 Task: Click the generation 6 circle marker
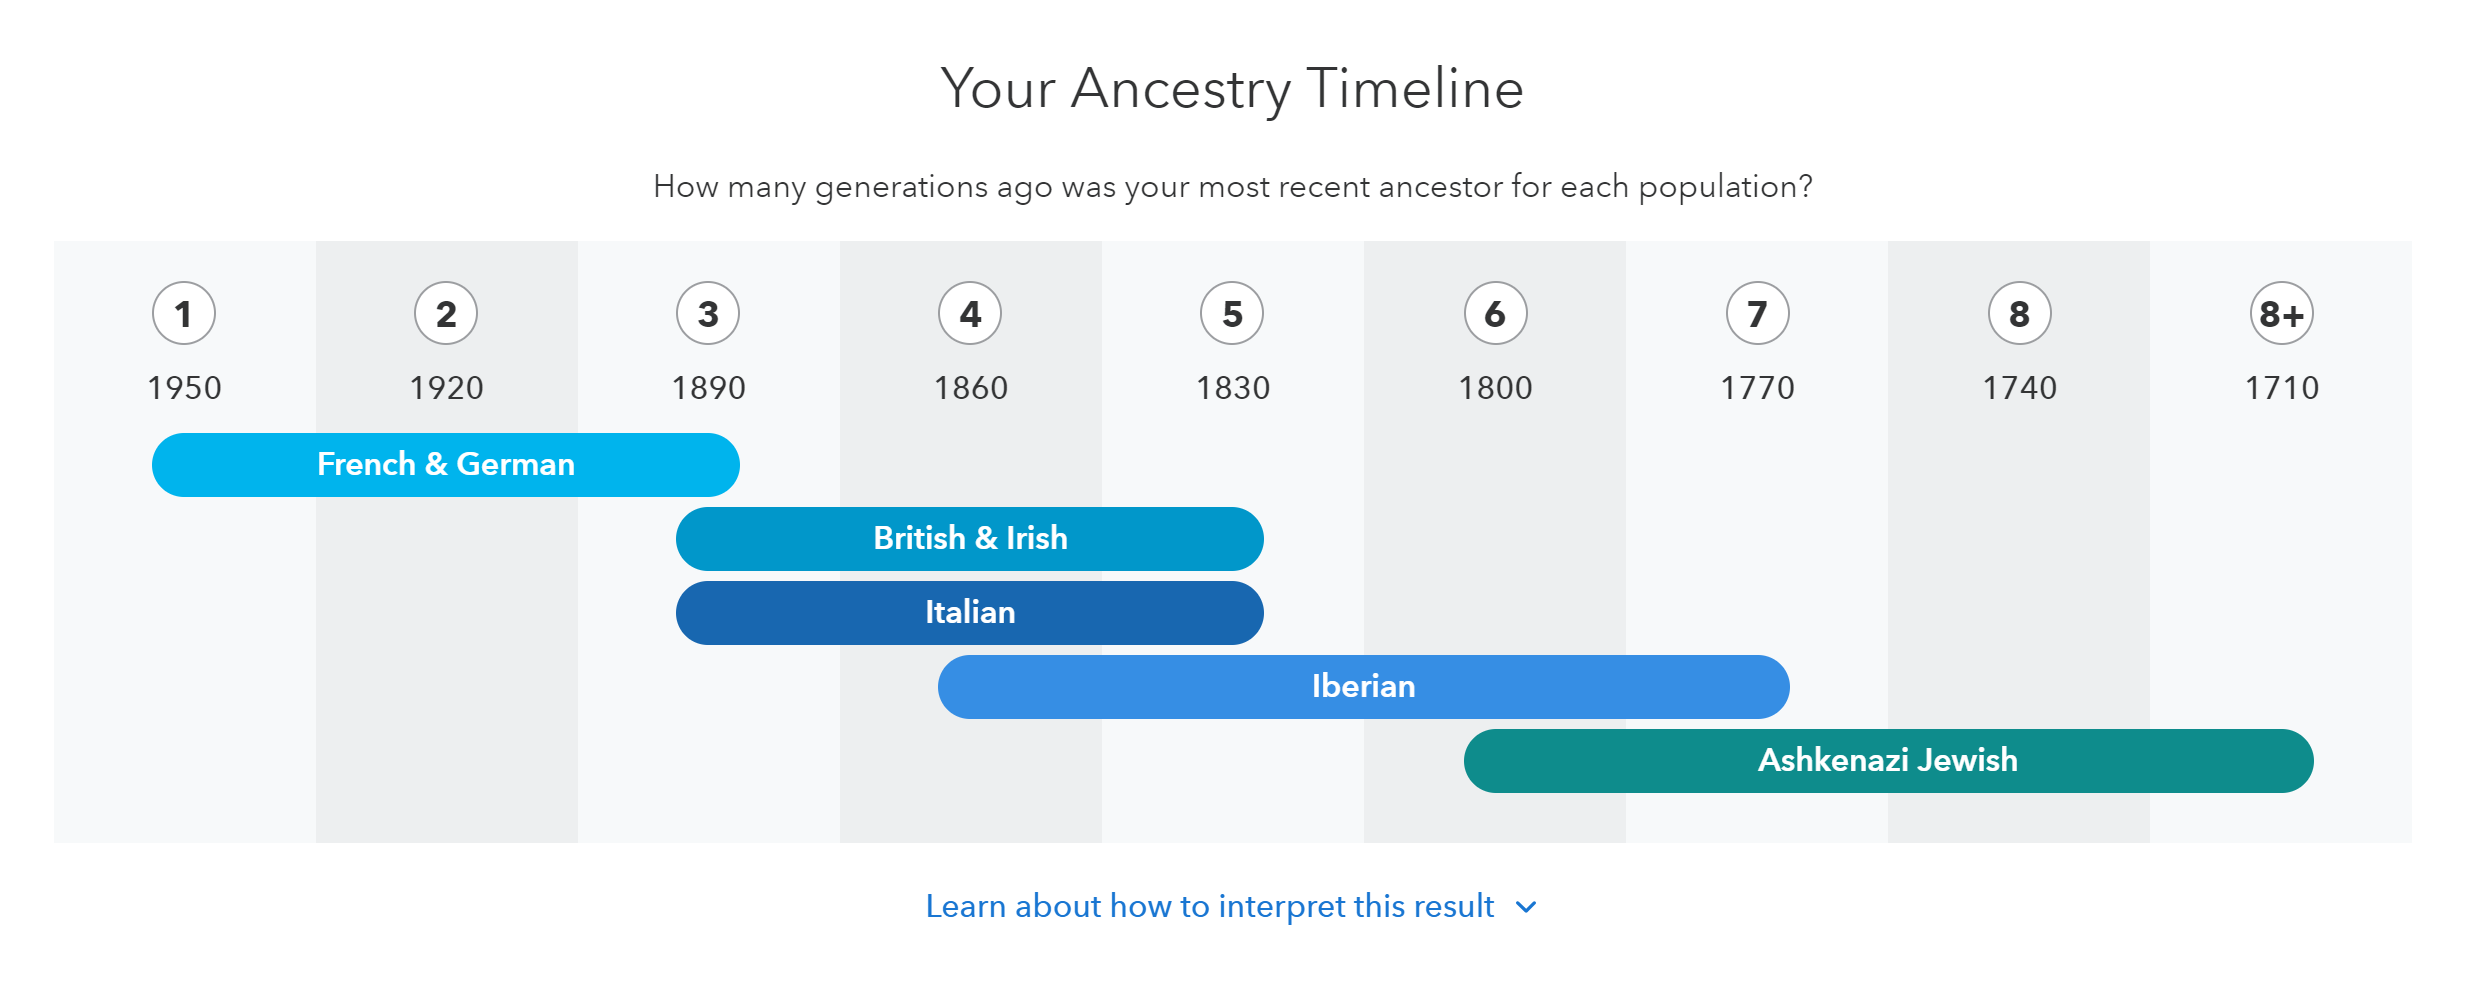point(1496,314)
